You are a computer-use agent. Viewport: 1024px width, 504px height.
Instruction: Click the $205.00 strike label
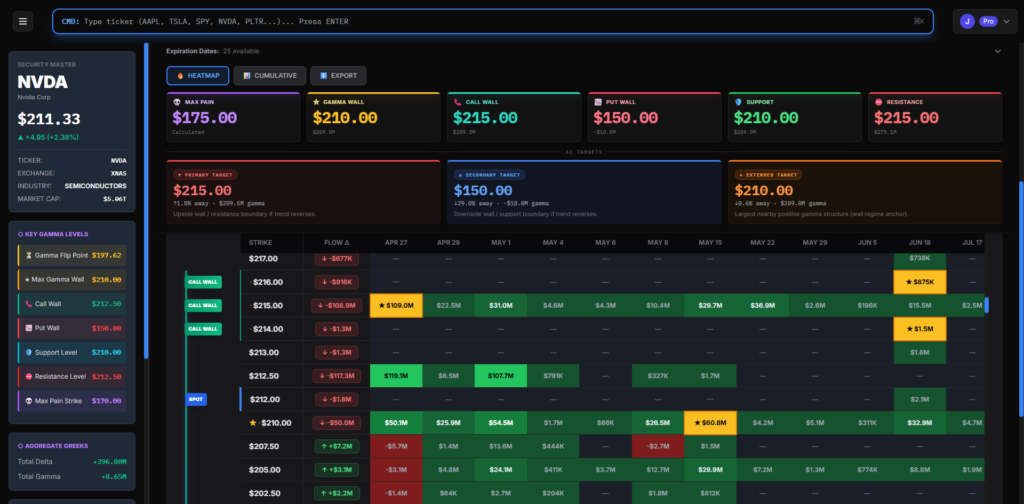(x=264, y=470)
